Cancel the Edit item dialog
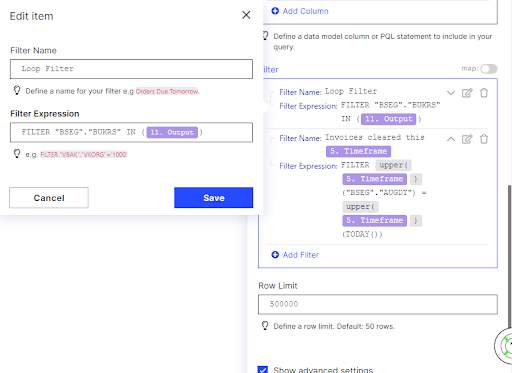The width and height of the screenshot is (512, 373). (49, 198)
